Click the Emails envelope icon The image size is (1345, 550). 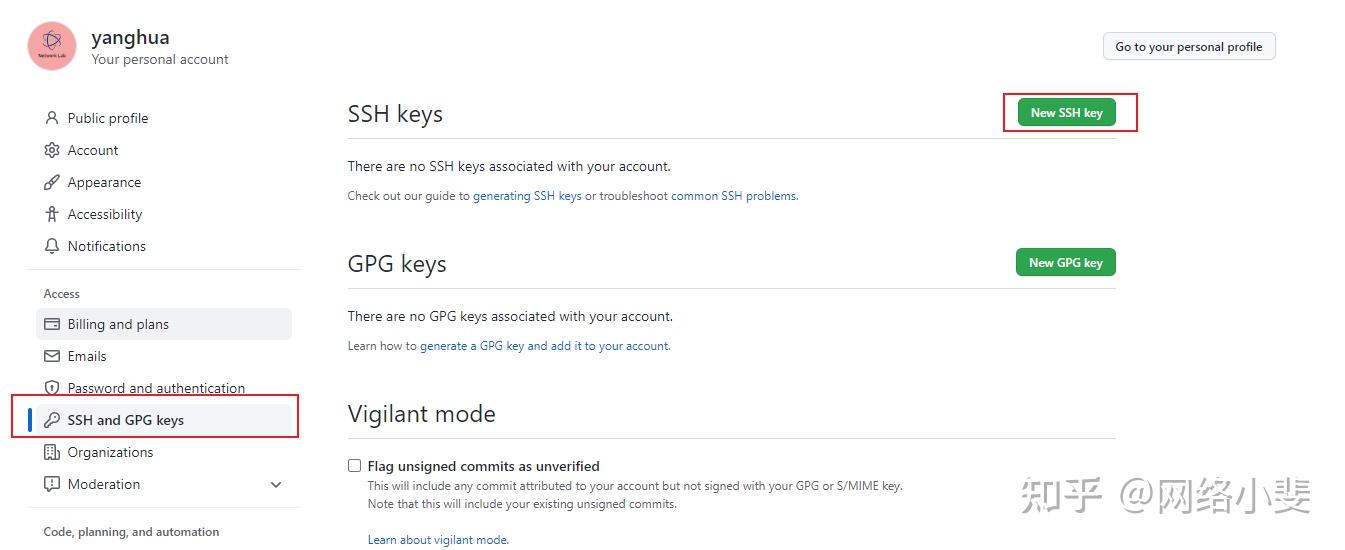click(52, 356)
